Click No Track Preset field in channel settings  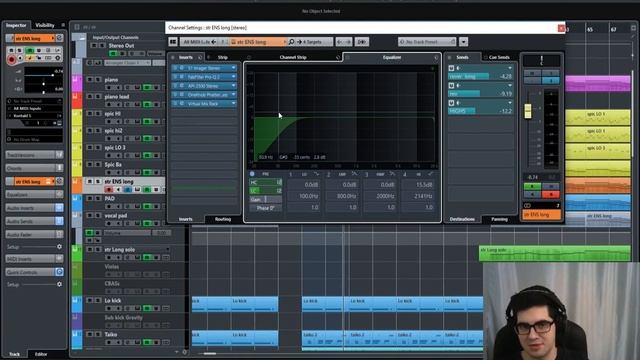click(x=427, y=42)
